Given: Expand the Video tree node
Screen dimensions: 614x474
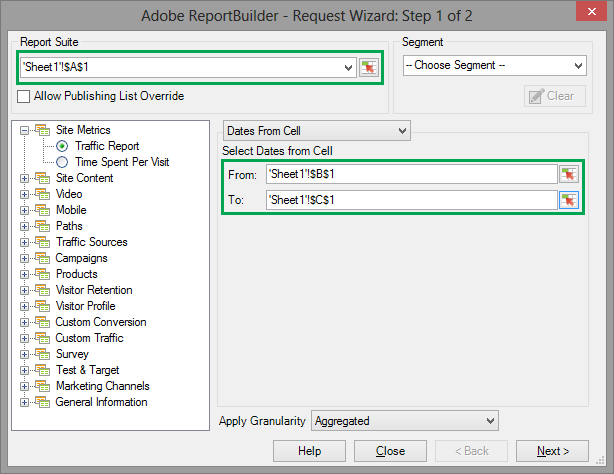Looking at the screenshot, I should (x=24, y=195).
